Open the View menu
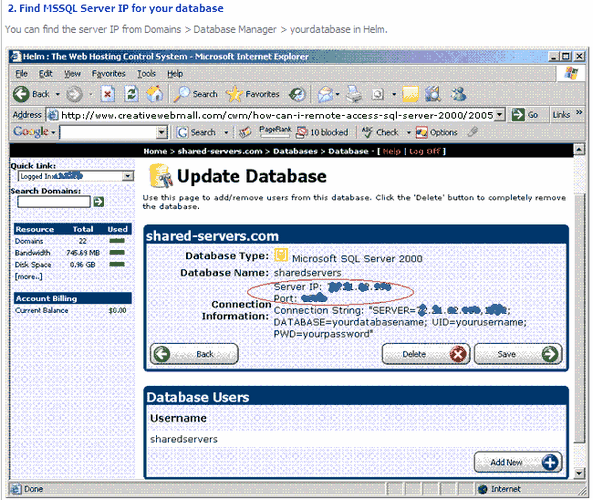 tap(72, 73)
